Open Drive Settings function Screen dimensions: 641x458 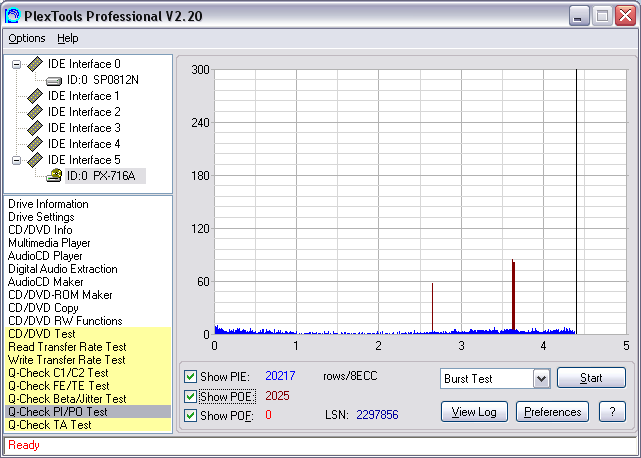(41, 217)
